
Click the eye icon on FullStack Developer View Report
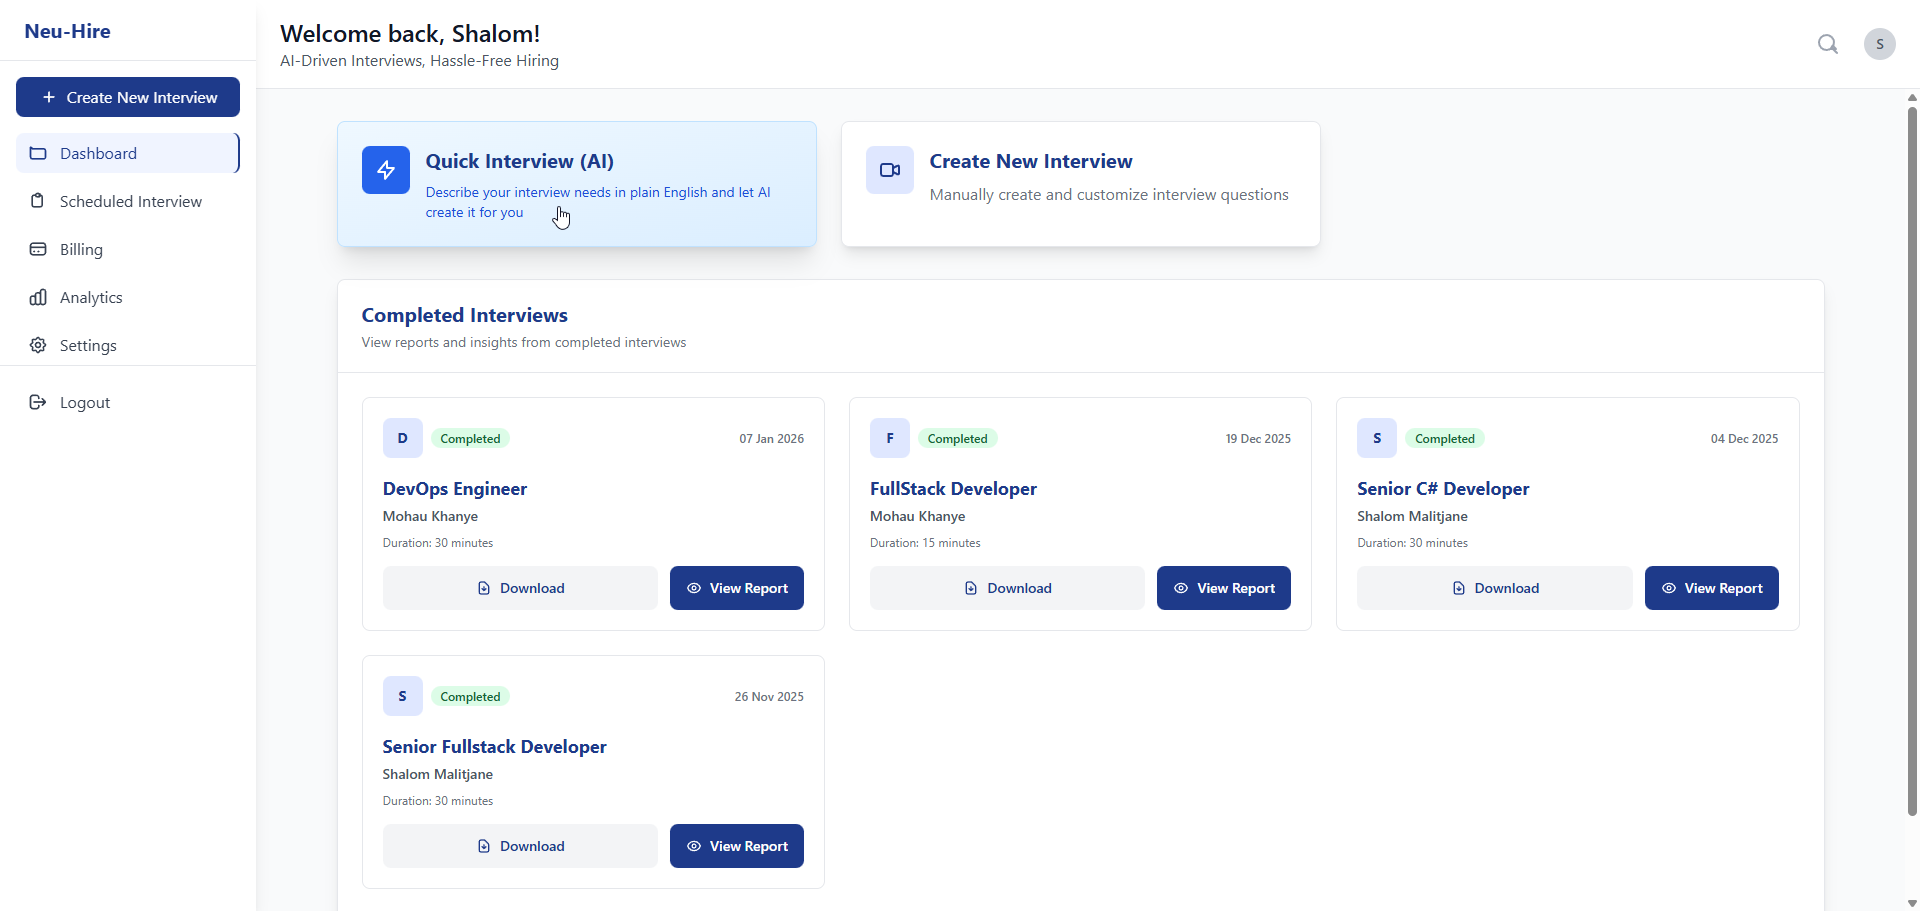(1182, 588)
